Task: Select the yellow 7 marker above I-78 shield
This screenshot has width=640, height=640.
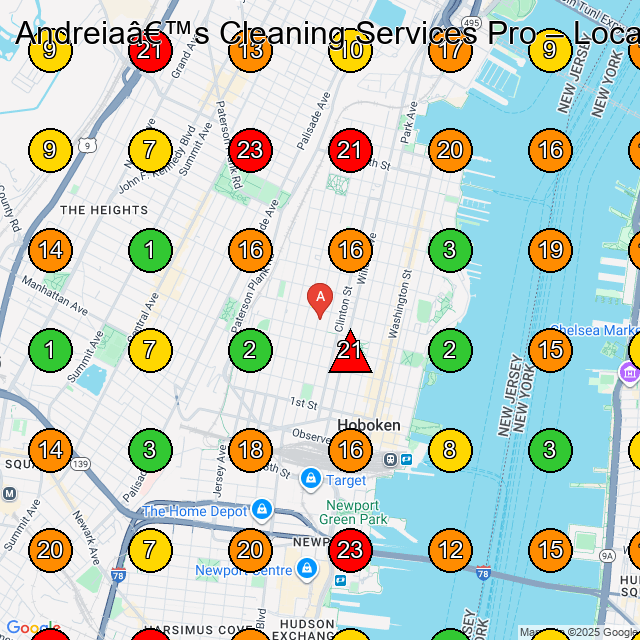Action: pos(150,550)
